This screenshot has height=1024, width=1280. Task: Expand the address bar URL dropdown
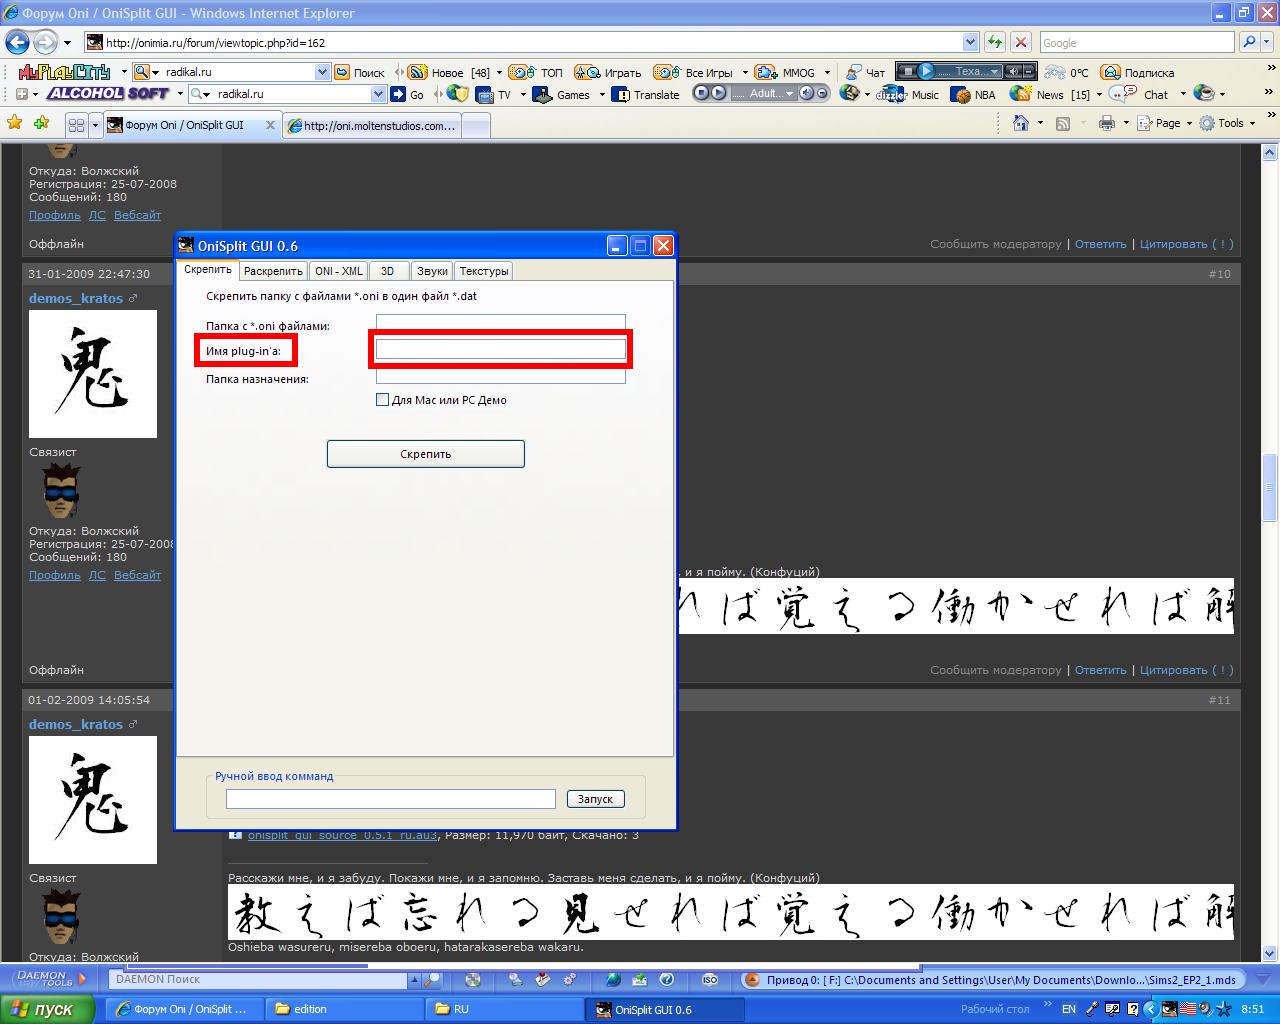pos(970,42)
